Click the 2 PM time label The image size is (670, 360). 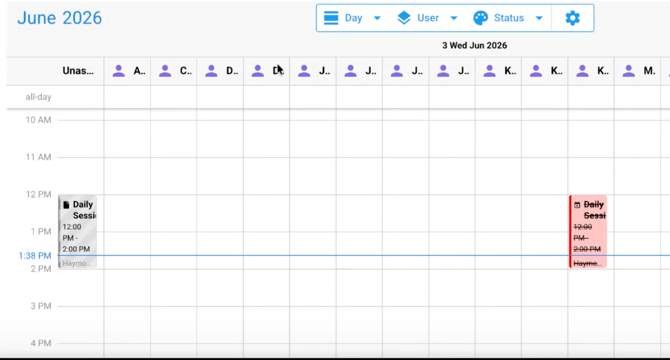[41, 269]
